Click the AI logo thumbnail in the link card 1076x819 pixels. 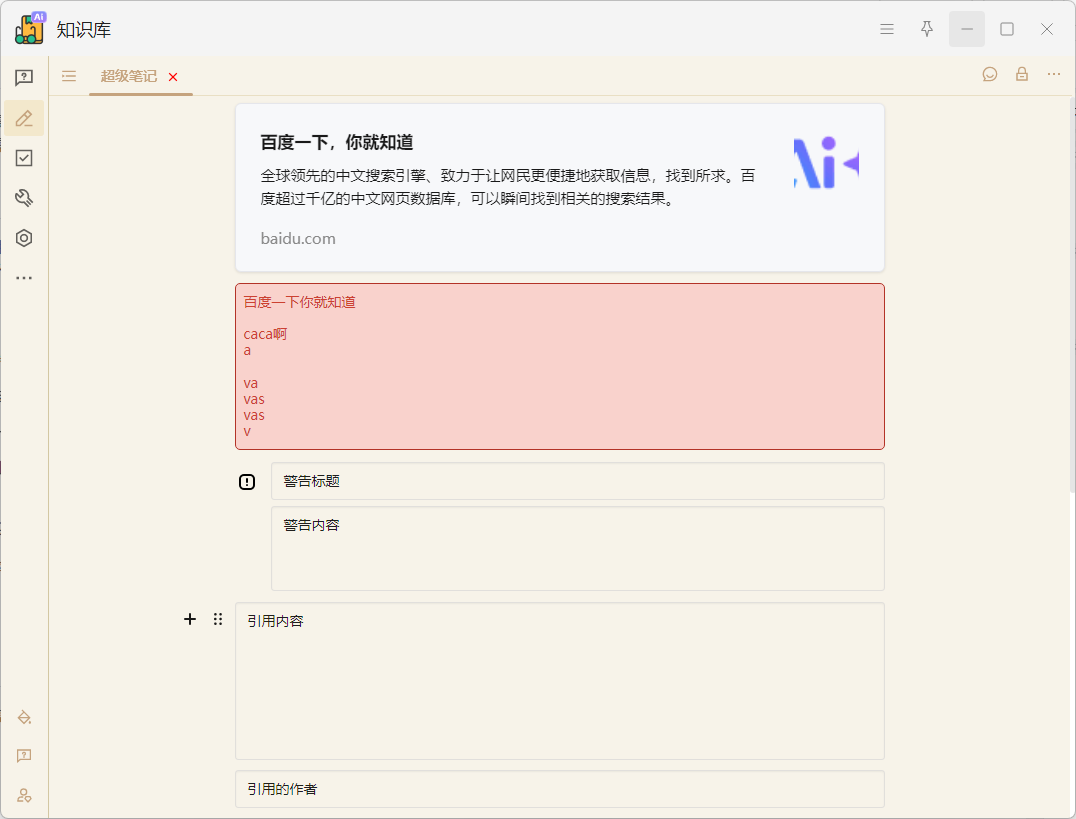826,163
